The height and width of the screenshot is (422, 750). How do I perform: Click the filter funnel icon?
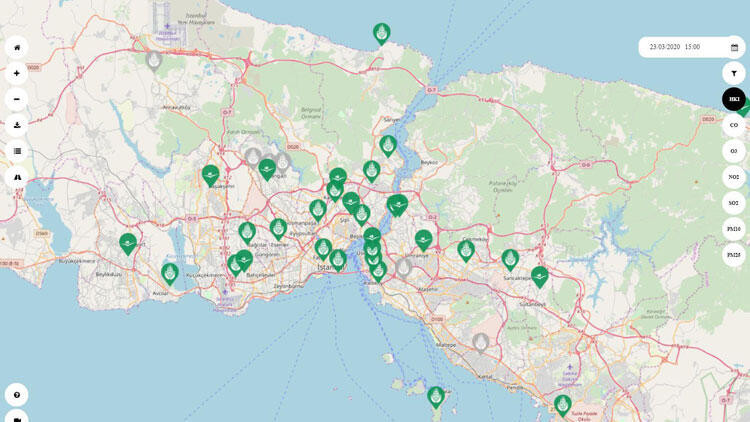point(734,73)
